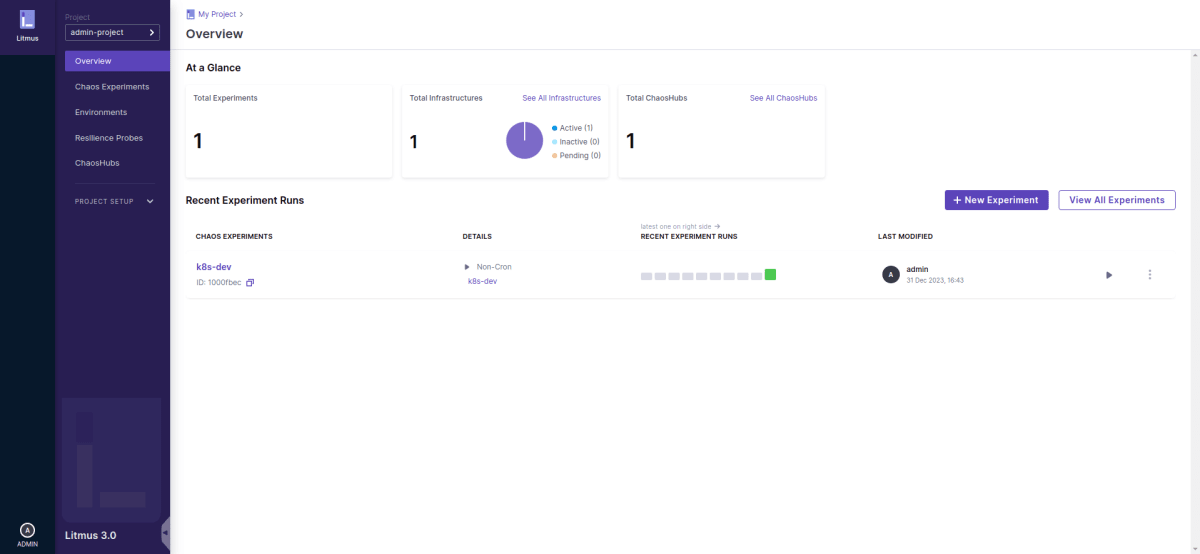Follow the See All ChaosHubs link

click(783, 98)
